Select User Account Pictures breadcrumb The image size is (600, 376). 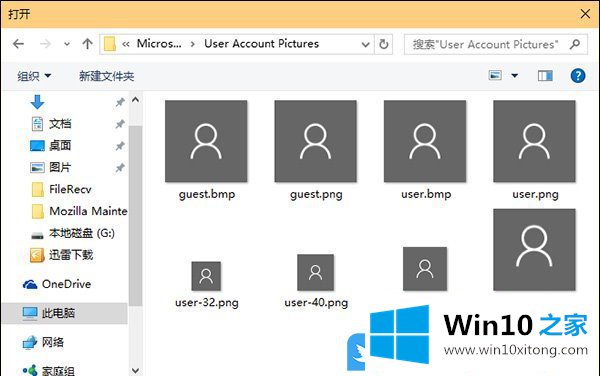[261, 44]
